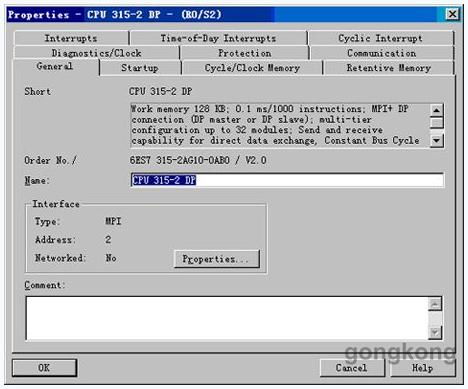
Task: Open the Interrupts tab
Action: [71, 38]
